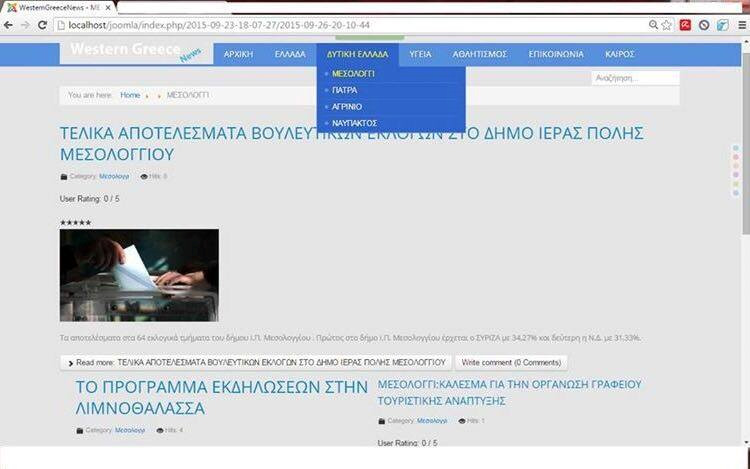Open the ΑΘΛΗΤΙΣΜΟΣ menu item
The image size is (750, 469).
480,55
